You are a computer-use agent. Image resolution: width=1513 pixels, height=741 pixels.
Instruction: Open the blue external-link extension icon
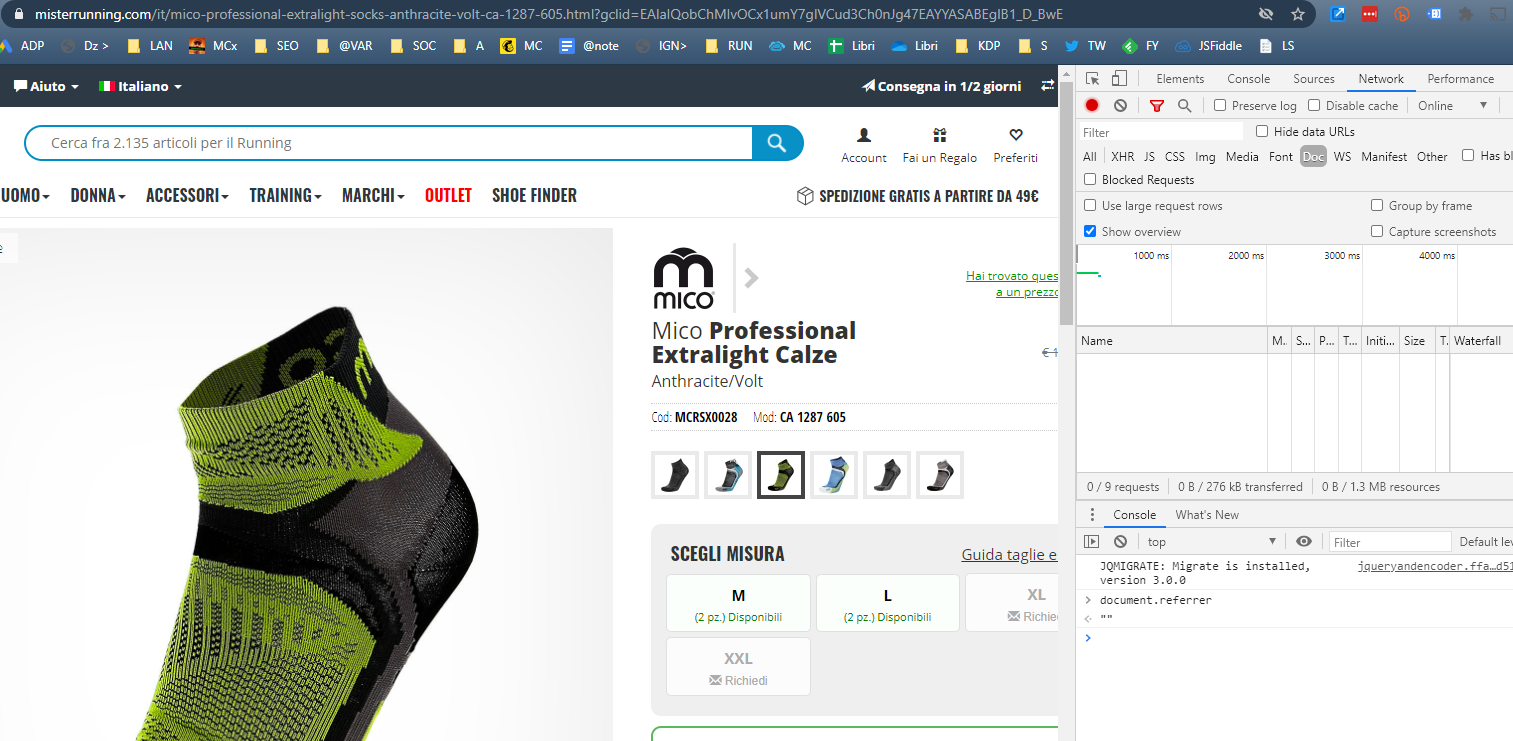pos(1337,14)
